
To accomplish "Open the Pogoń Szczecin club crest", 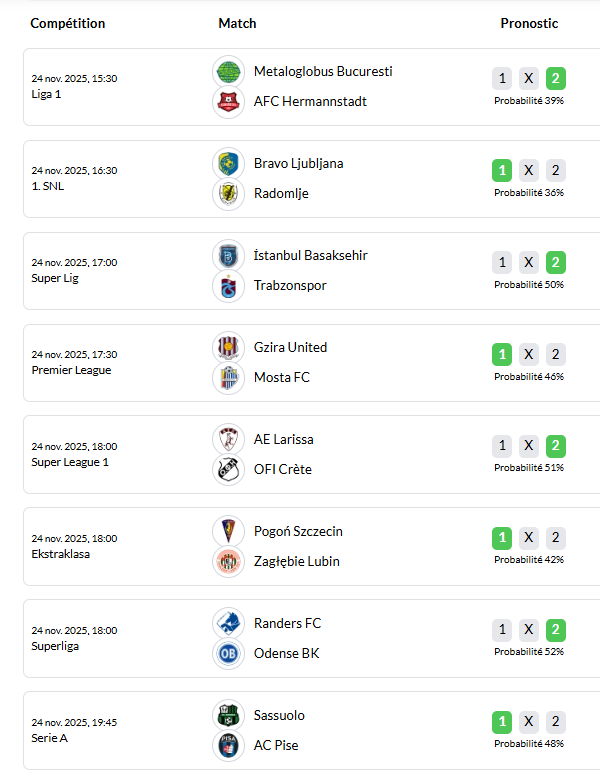I will coord(228,531).
